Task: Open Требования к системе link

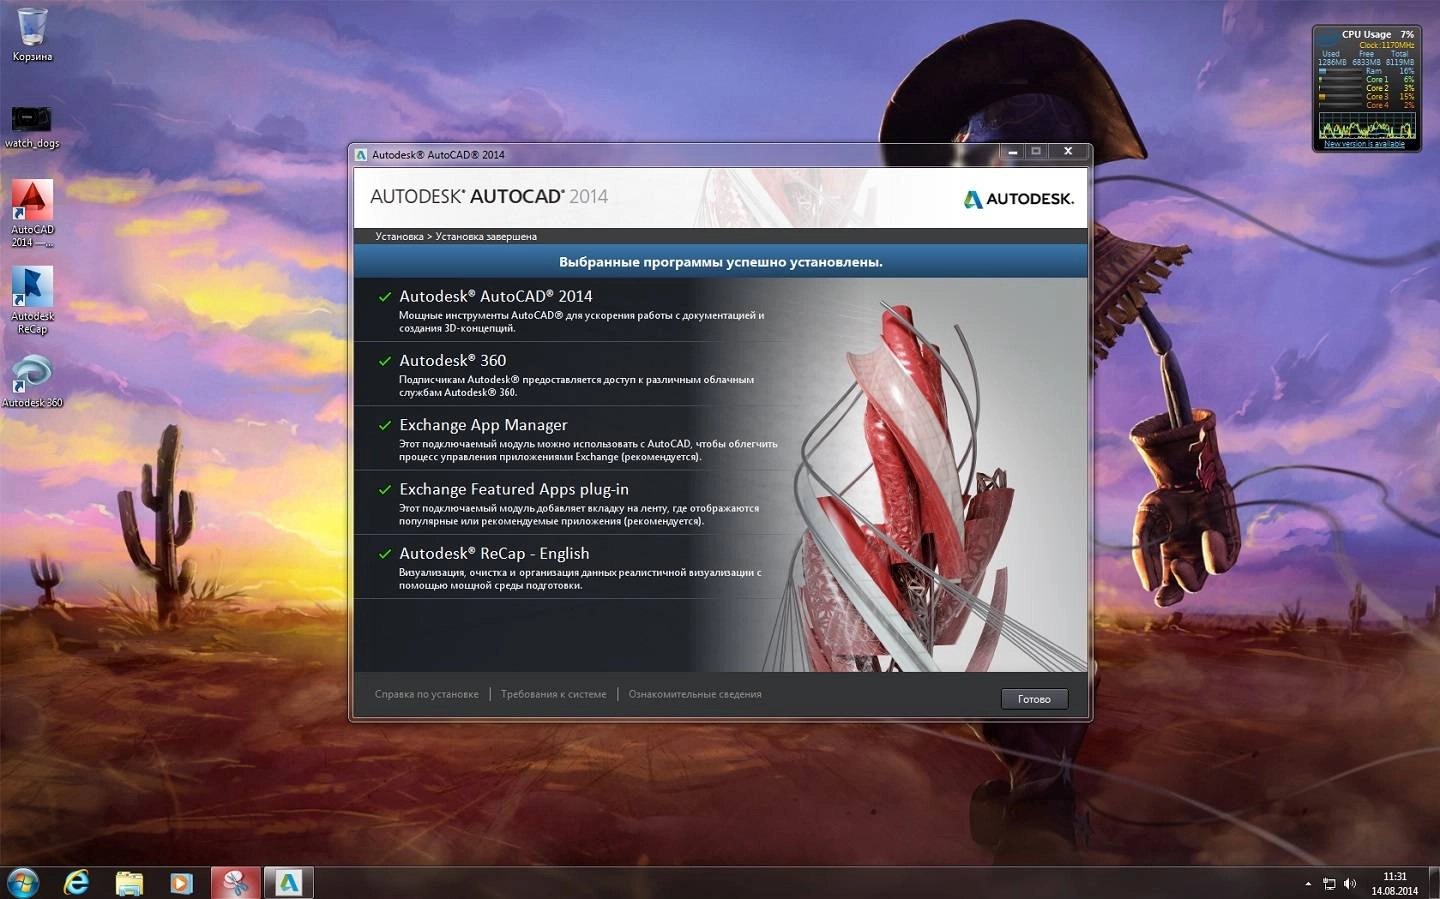Action: tap(553, 694)
